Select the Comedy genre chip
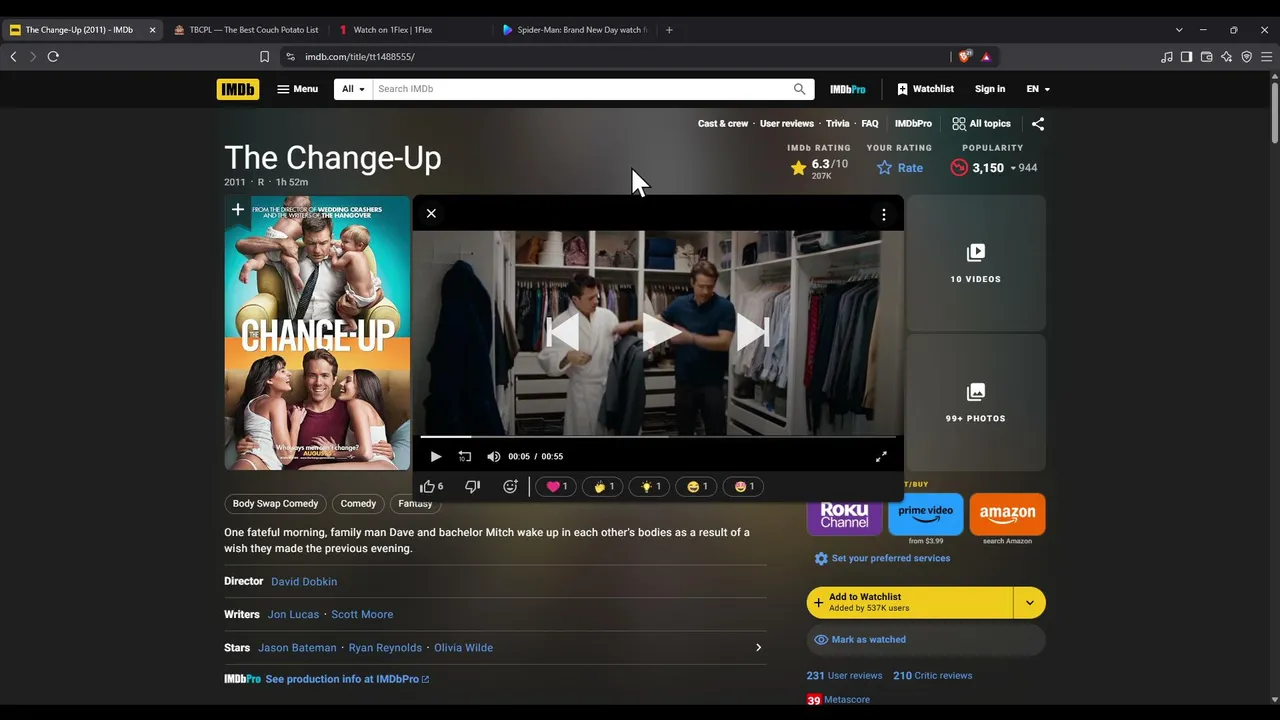This screenshot has width=1280, height=720. tap(358, 504)
